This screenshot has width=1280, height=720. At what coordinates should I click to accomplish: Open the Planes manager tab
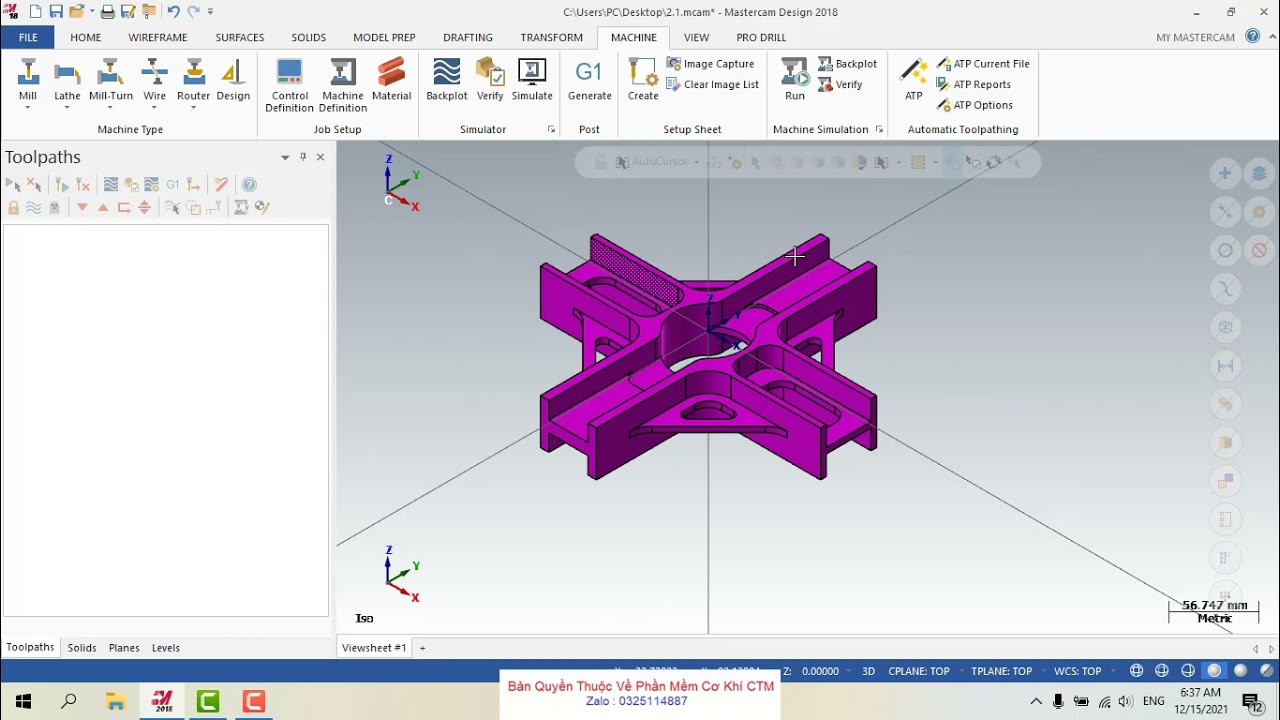[x=124, y=648]
